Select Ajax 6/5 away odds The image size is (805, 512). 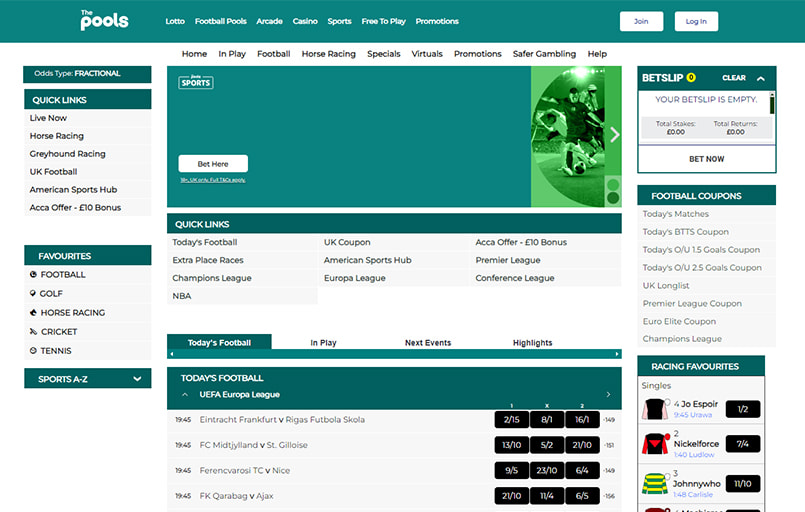pos(582,496)
